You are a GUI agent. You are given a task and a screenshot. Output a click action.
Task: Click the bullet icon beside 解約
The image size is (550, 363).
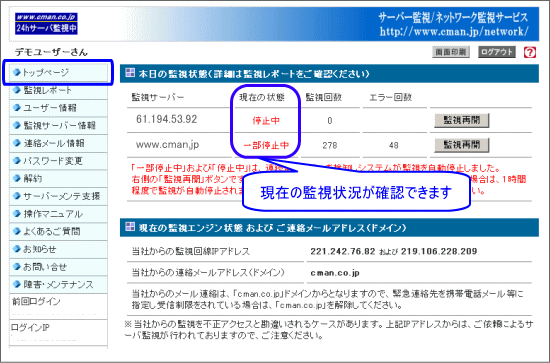[x=16, y=178]
